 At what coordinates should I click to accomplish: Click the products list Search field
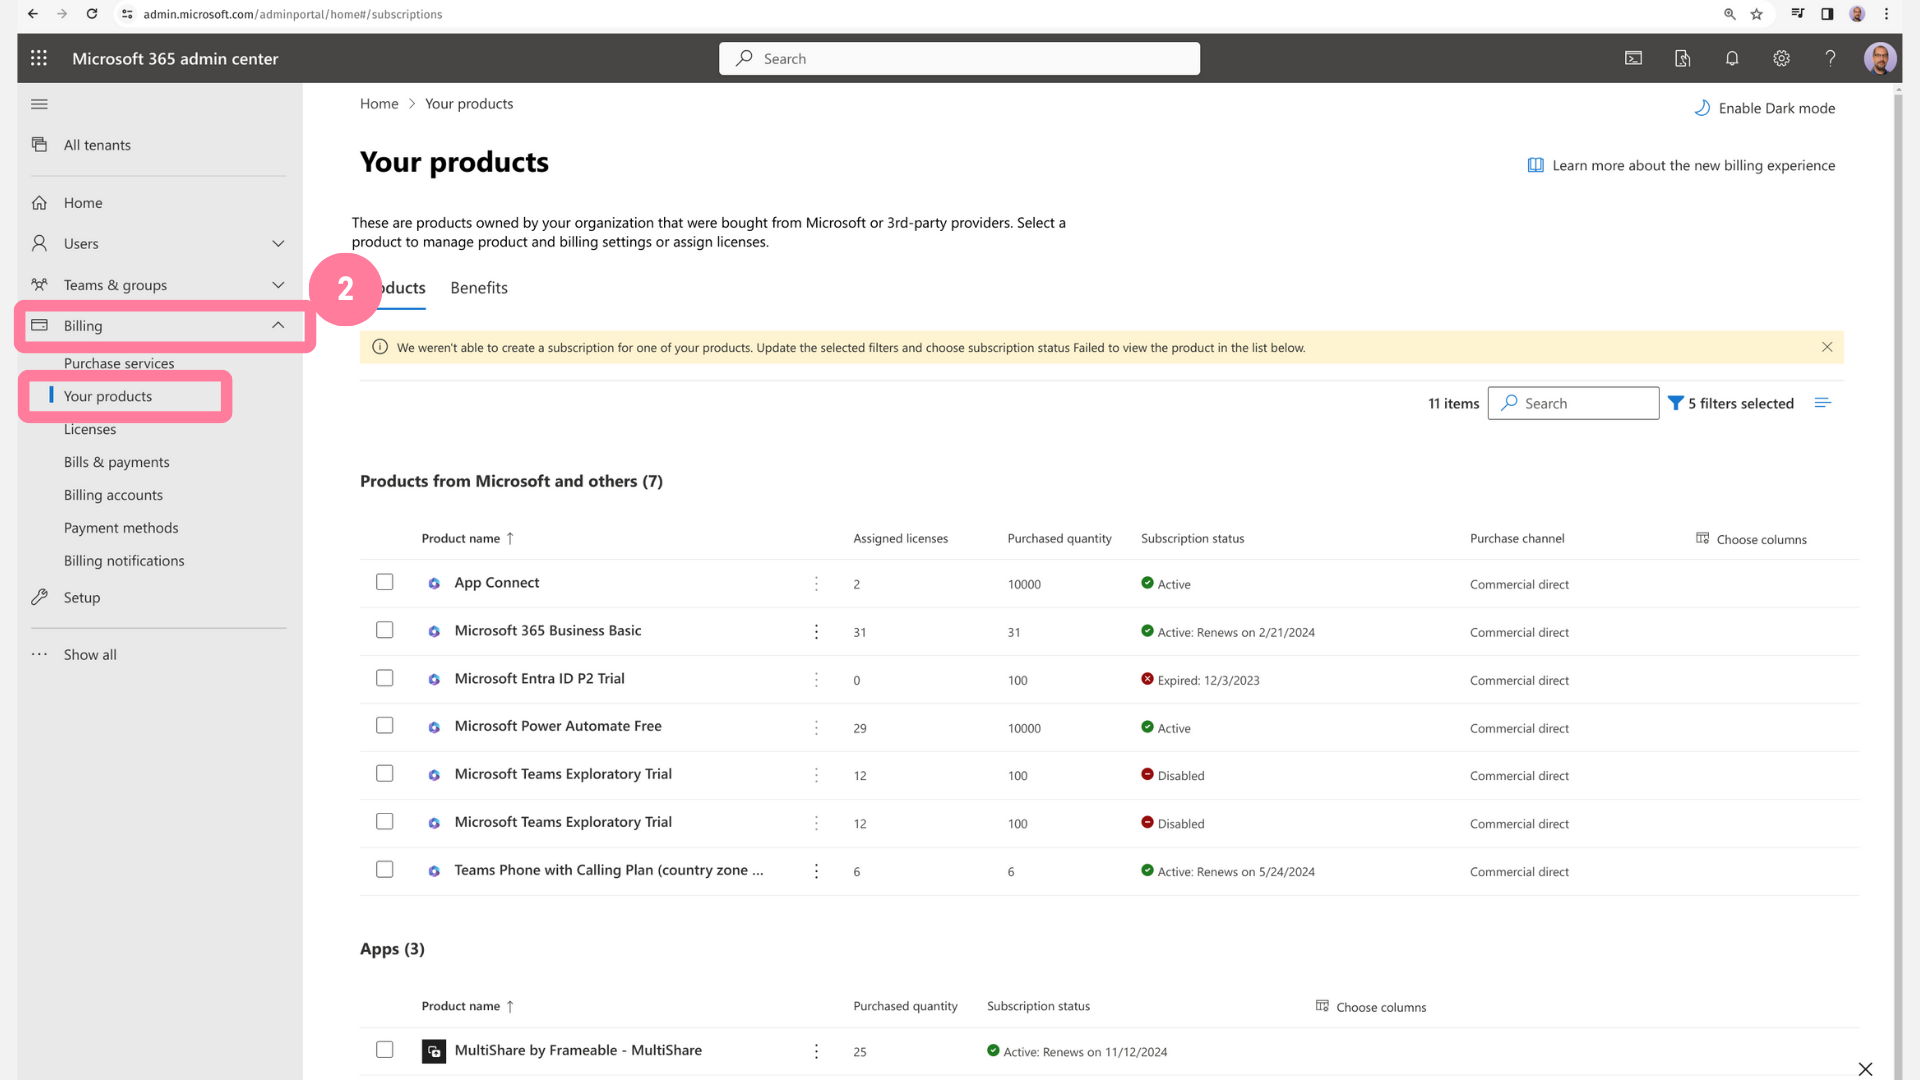point(1573,403)
